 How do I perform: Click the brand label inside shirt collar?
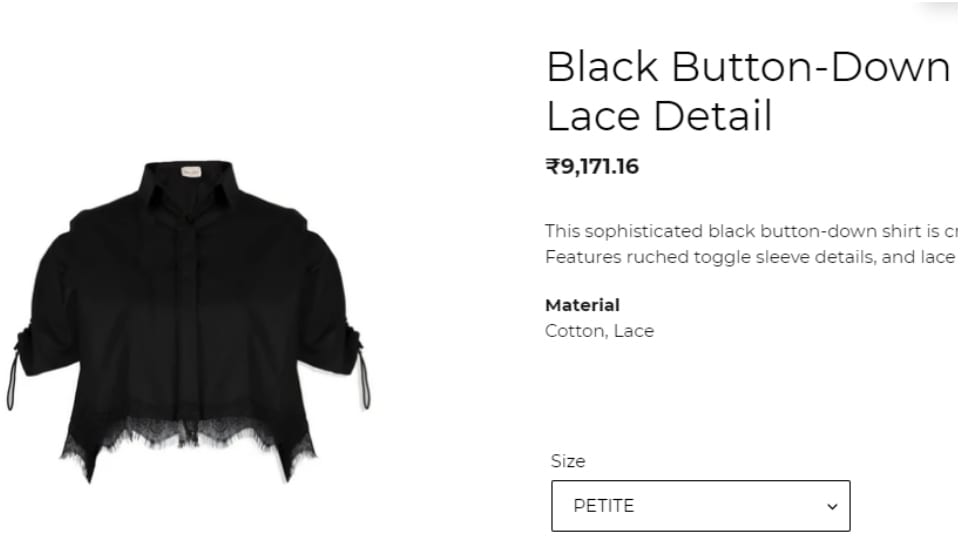190,172
